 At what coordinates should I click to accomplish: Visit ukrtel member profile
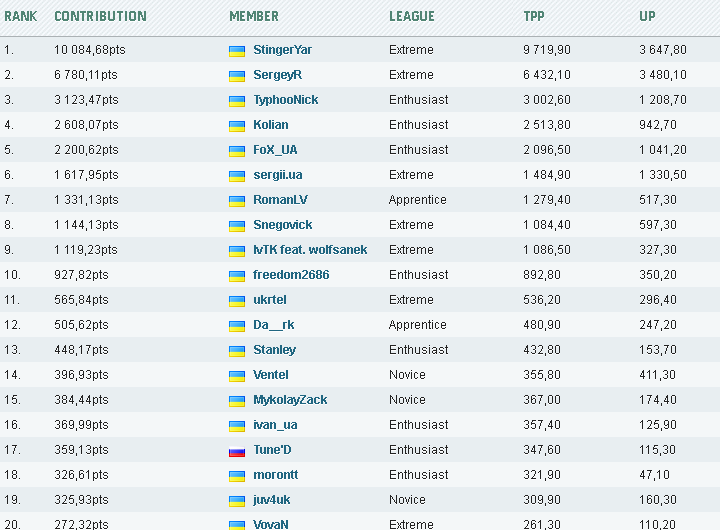pos(270,299)
